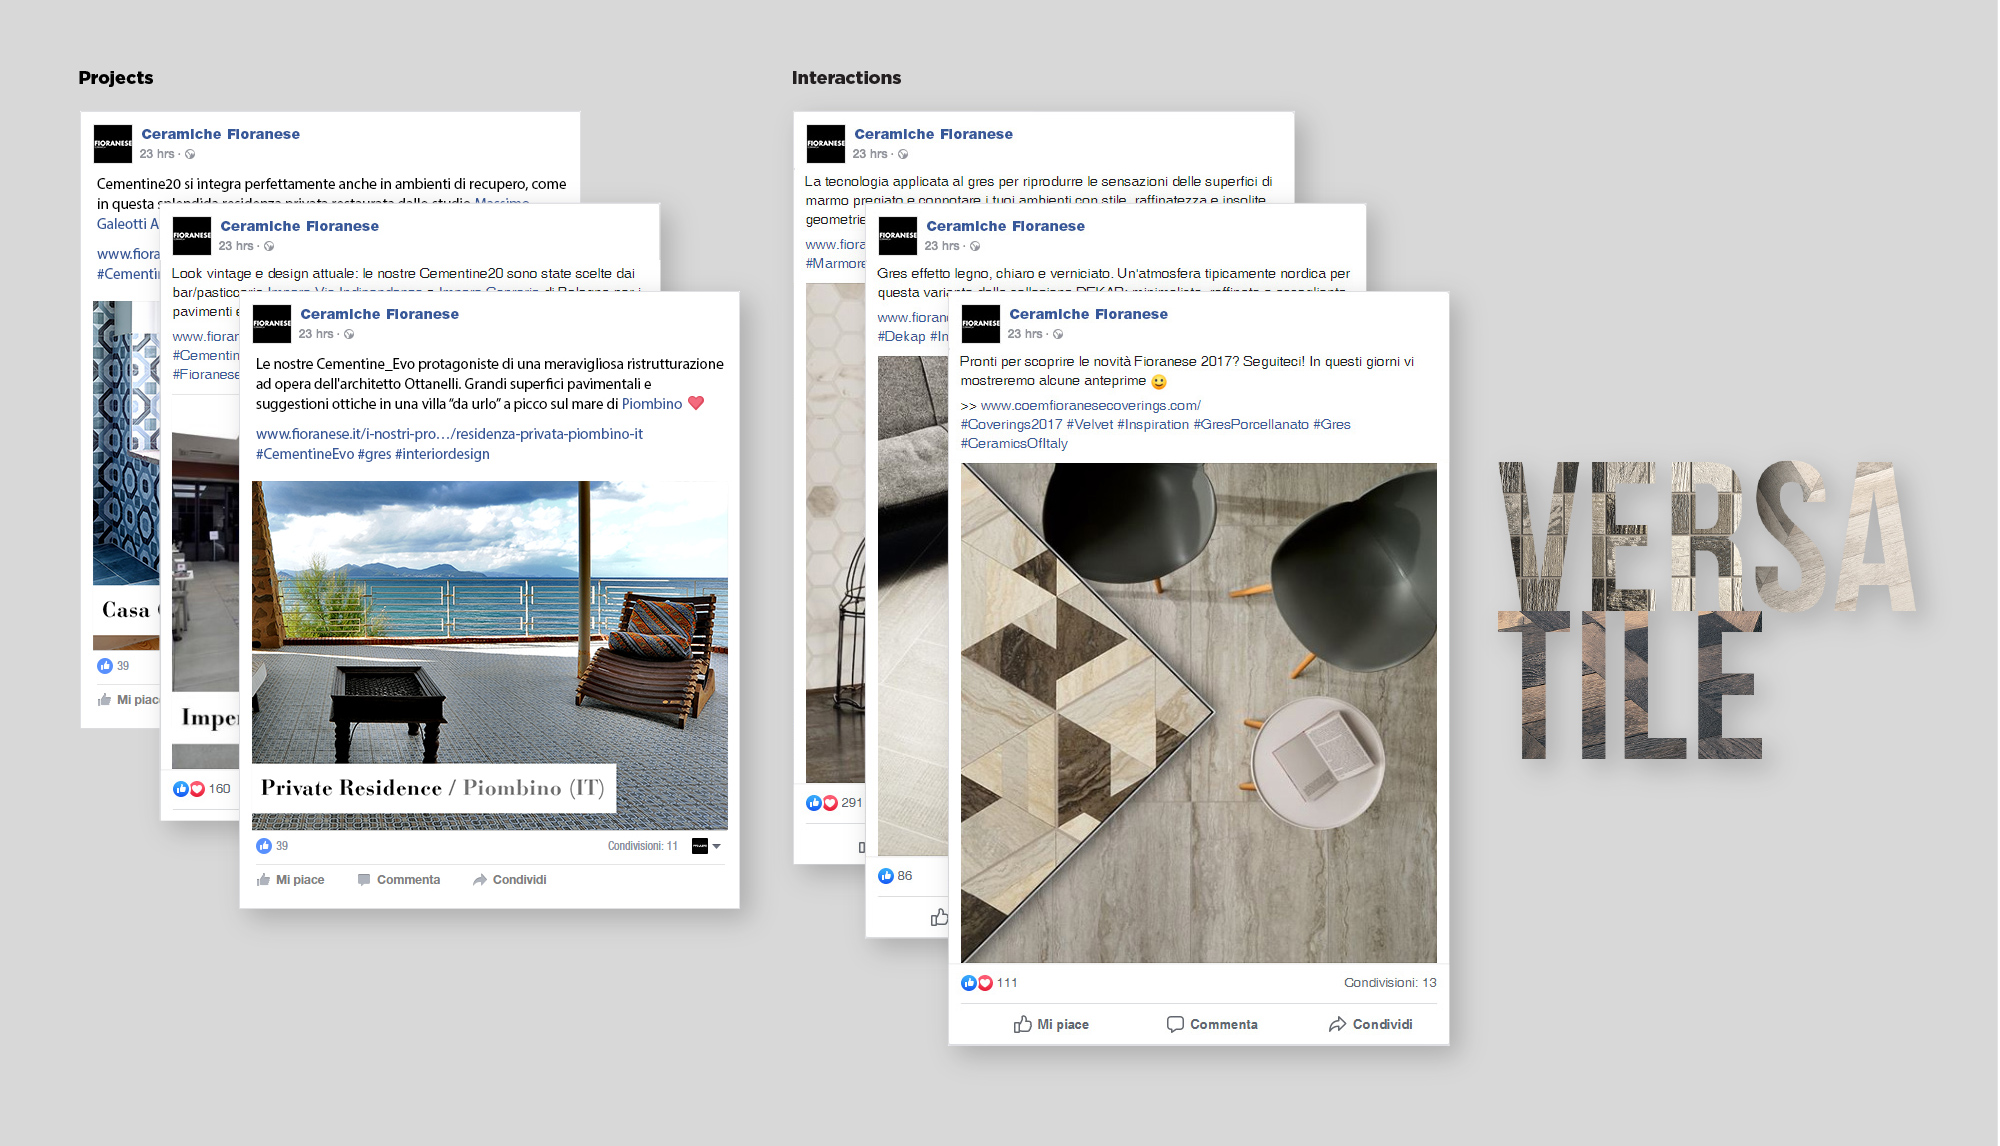2000x1146 pixels.
Task: Click #Coverings2017 hashtag
Action: coord(1012,425)
